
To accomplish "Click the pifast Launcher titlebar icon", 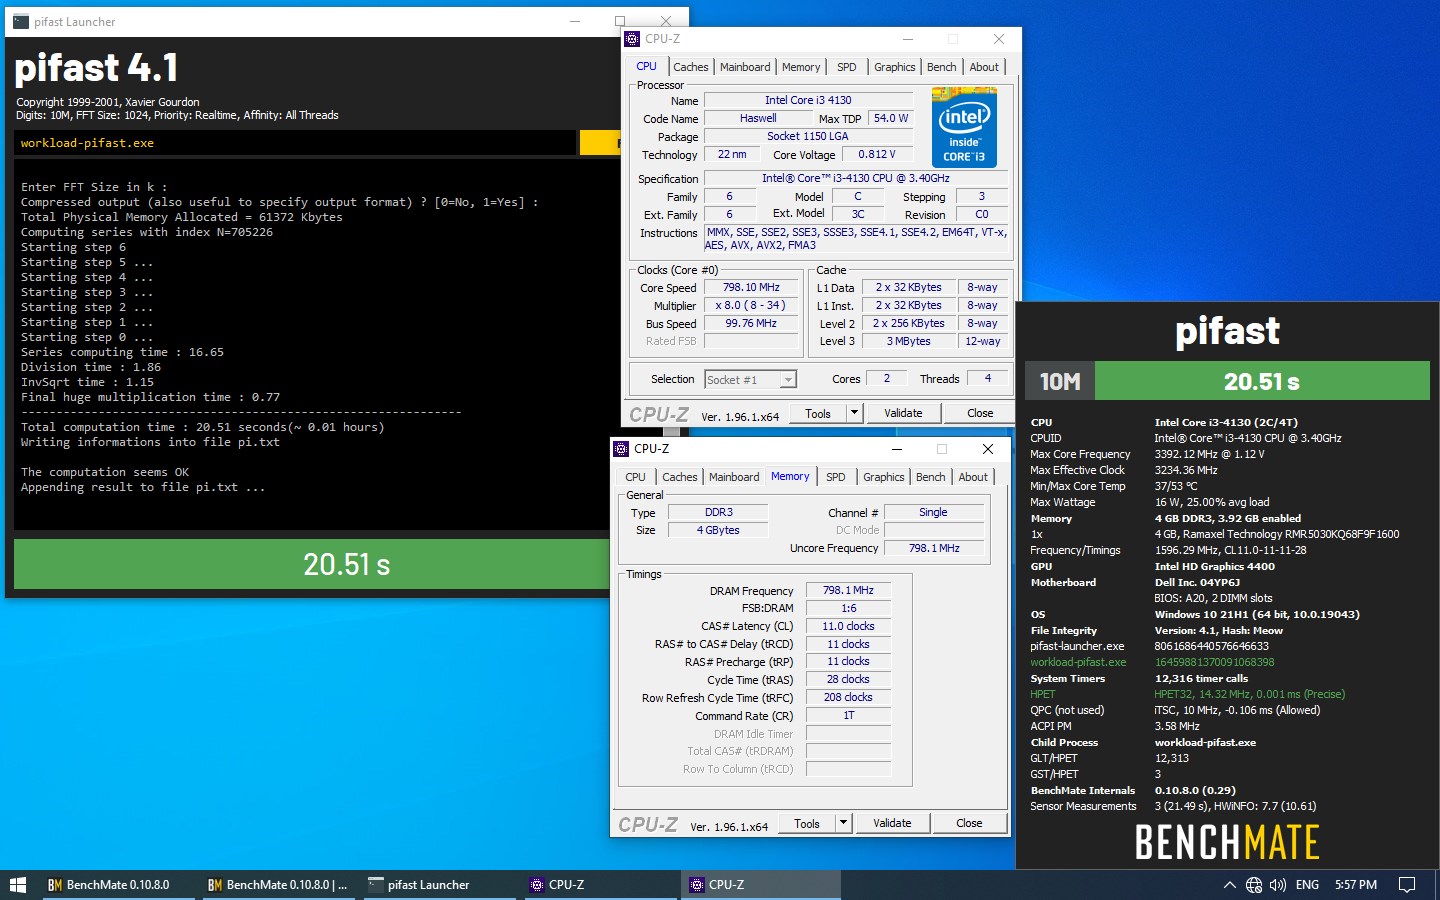I will 20,21.
